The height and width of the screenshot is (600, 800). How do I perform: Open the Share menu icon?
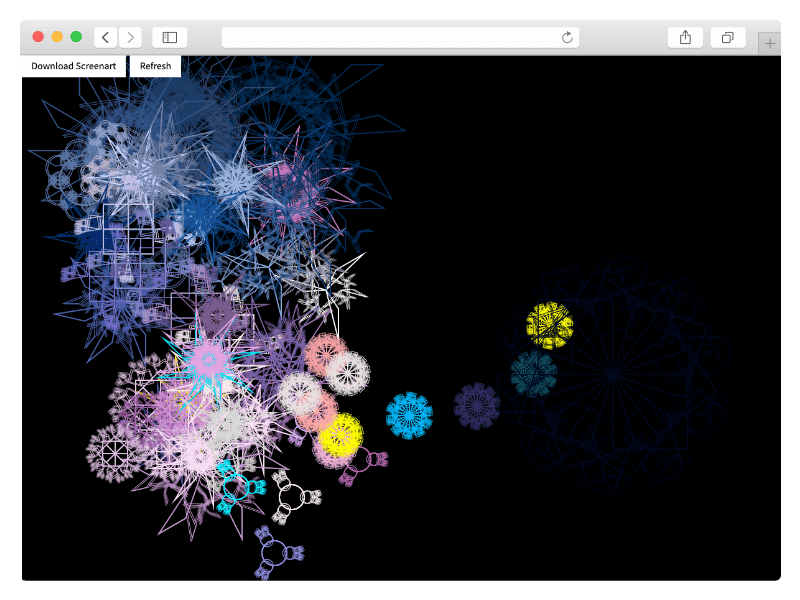point(685,37)
